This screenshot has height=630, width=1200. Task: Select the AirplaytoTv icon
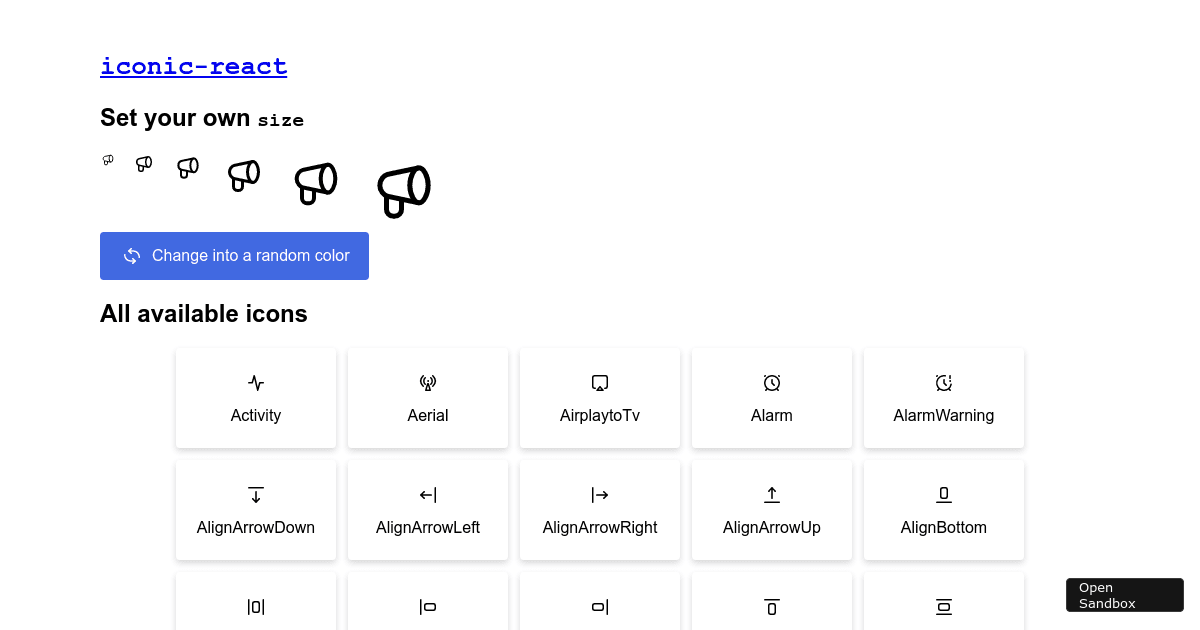pos(600,383)
